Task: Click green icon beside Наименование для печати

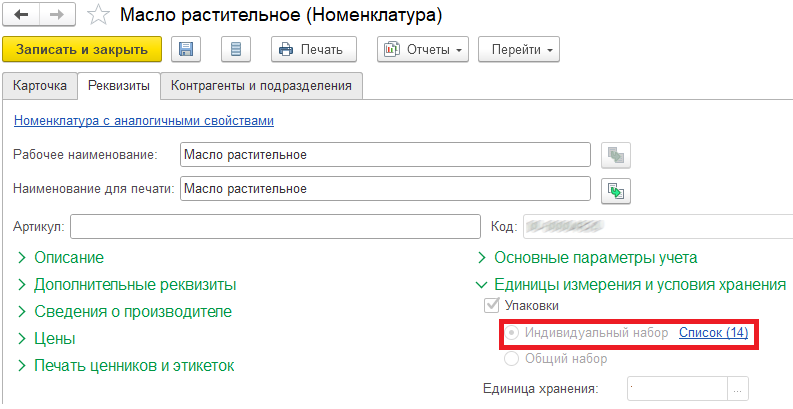Action: click(616, 188)
